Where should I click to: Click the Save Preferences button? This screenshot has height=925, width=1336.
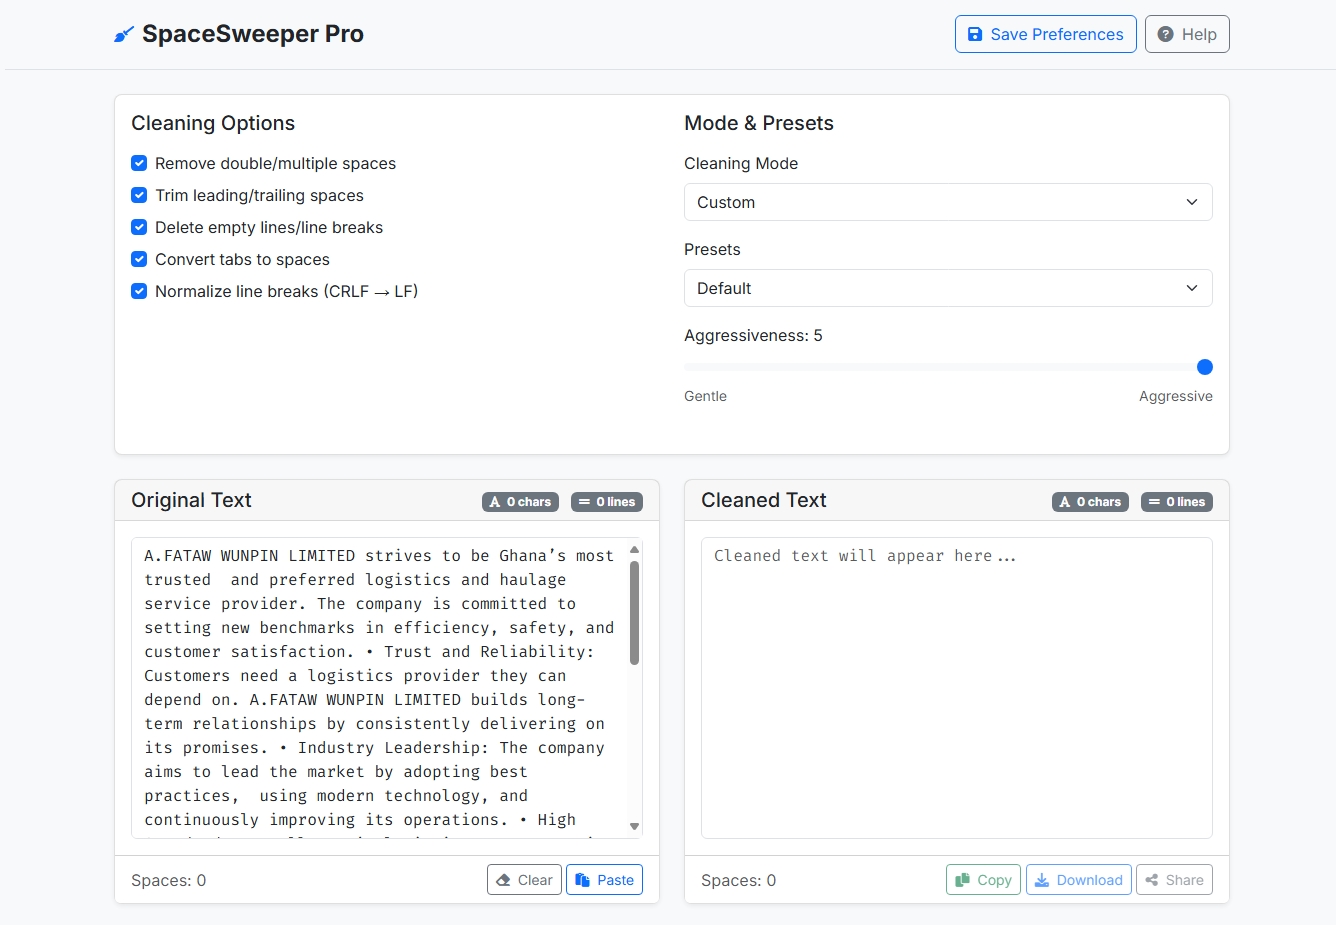point(1045,34)
